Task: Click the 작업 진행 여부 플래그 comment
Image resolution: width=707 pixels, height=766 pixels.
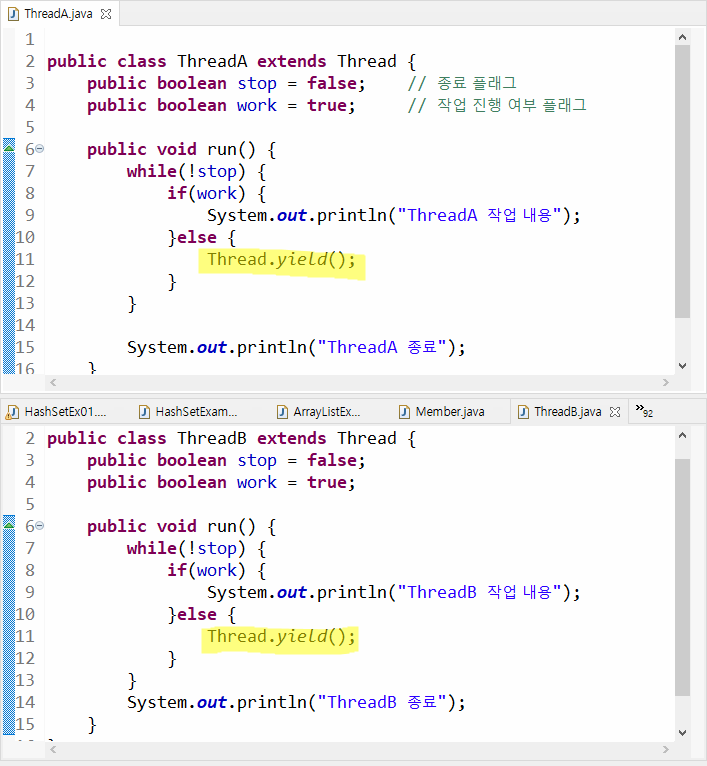Action: click(497, 105)
